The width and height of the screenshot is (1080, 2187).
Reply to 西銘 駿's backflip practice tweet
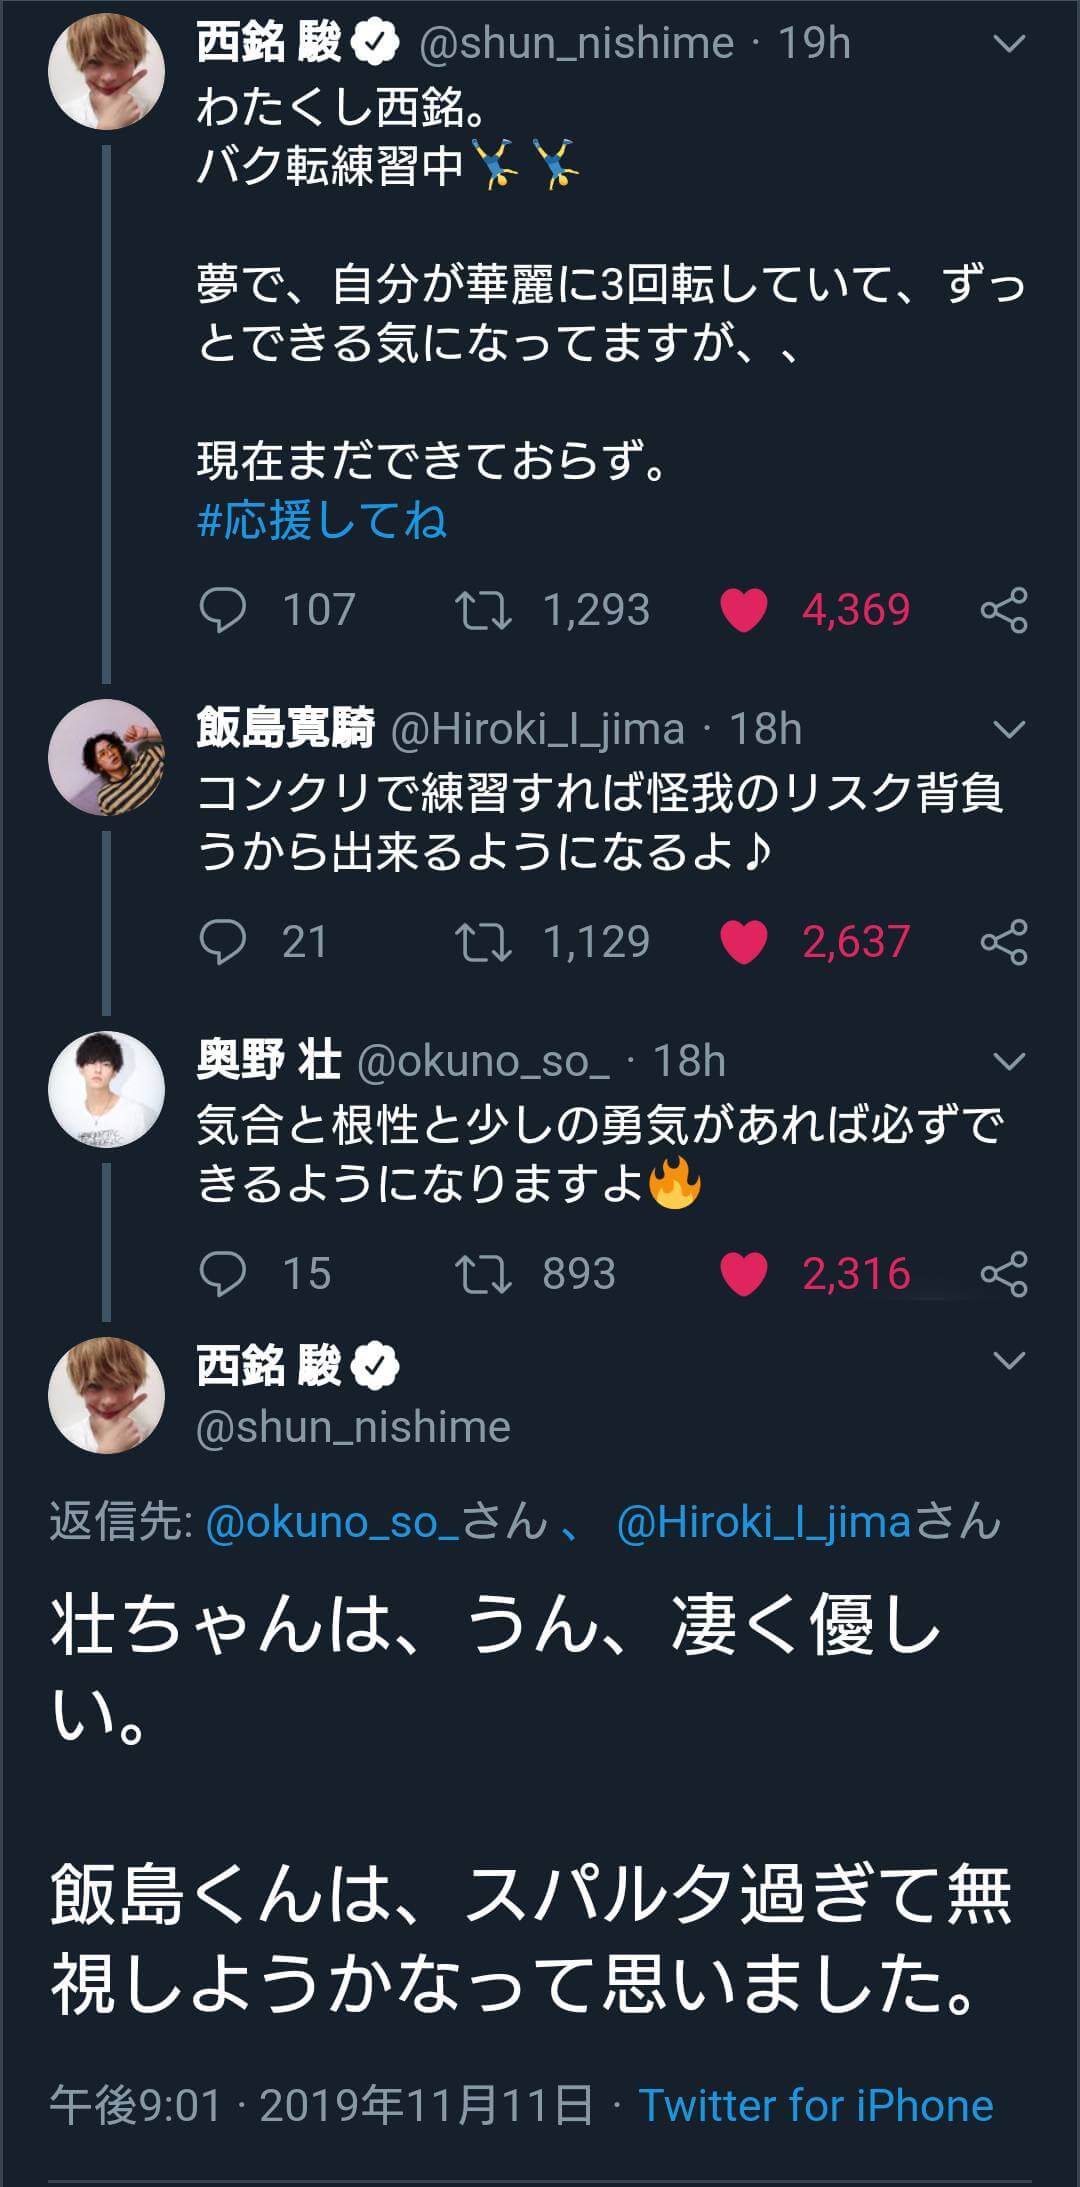(223, 610)
